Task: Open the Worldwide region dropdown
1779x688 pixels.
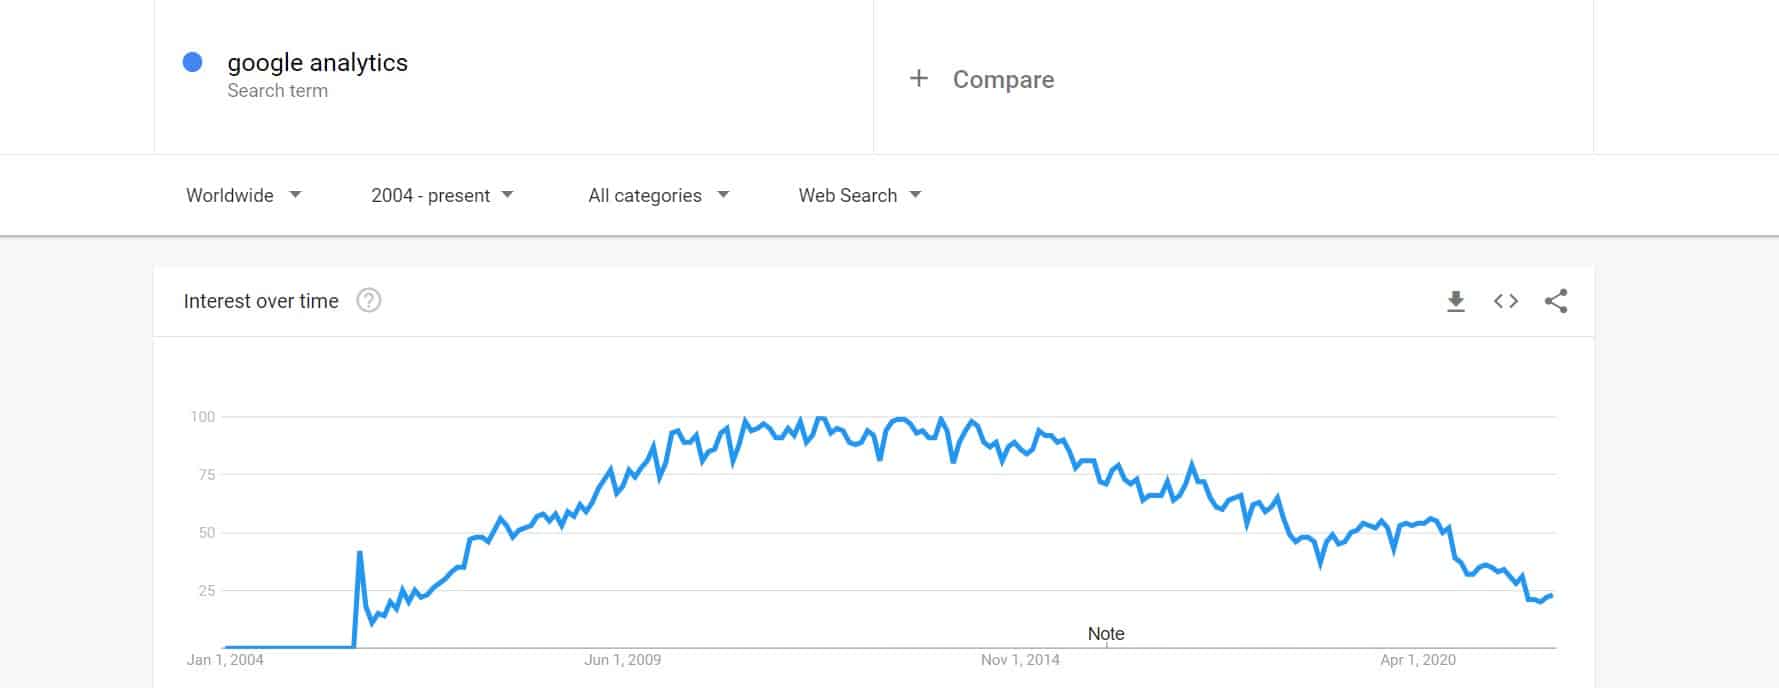Action: (x=243, y=195)
